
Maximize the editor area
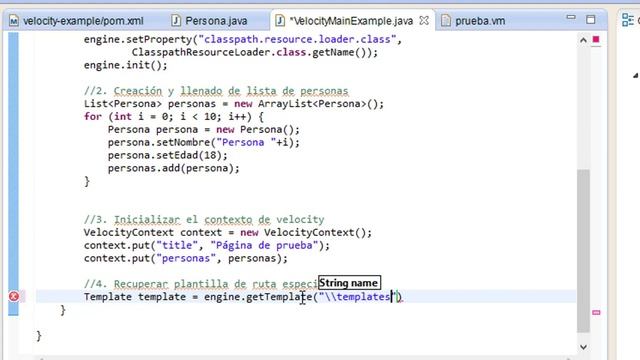(x=591, y=19)
